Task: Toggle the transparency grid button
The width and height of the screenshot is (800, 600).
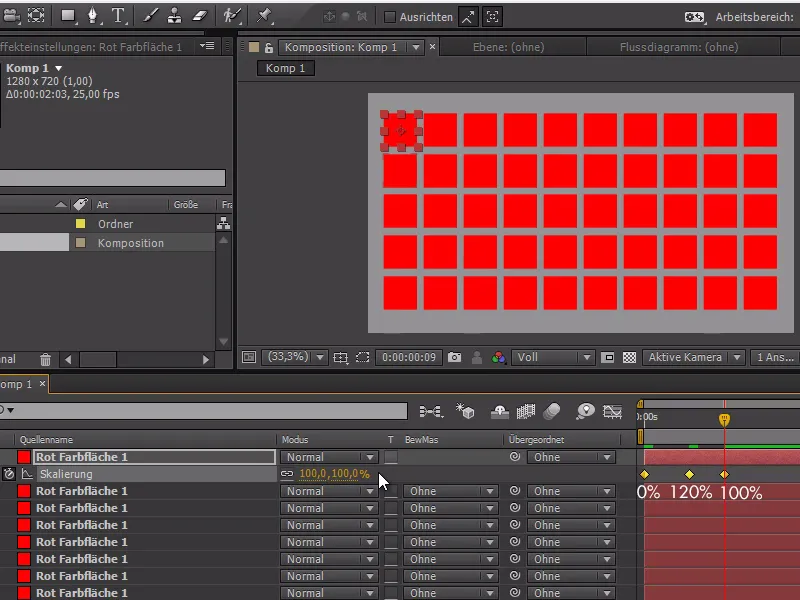Action: (630, 357)
